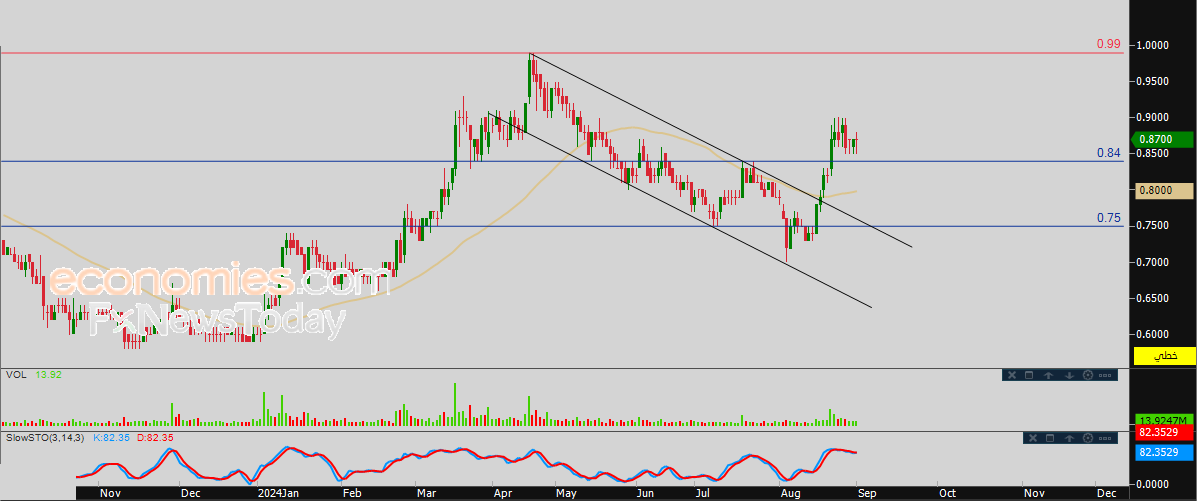Click the green 0.8700 current price tag

tap(1165, 140)
